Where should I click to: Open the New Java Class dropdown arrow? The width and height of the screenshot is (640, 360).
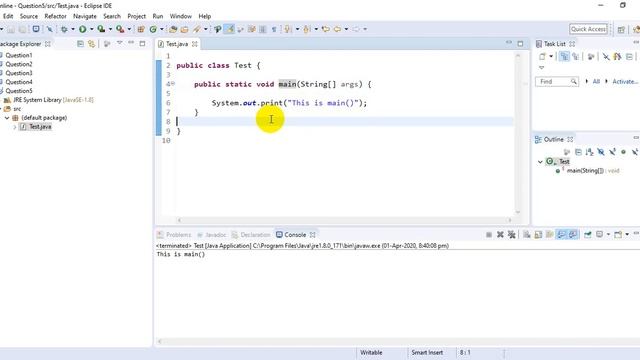tap(162, 29)
